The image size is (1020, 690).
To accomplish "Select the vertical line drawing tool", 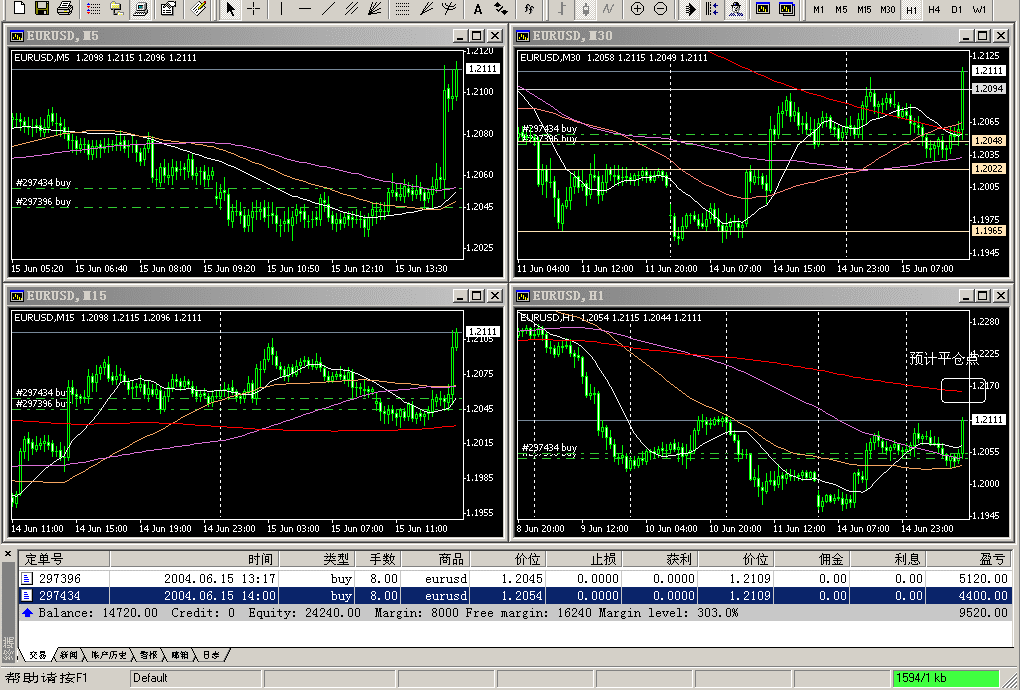I will (281, 8).
